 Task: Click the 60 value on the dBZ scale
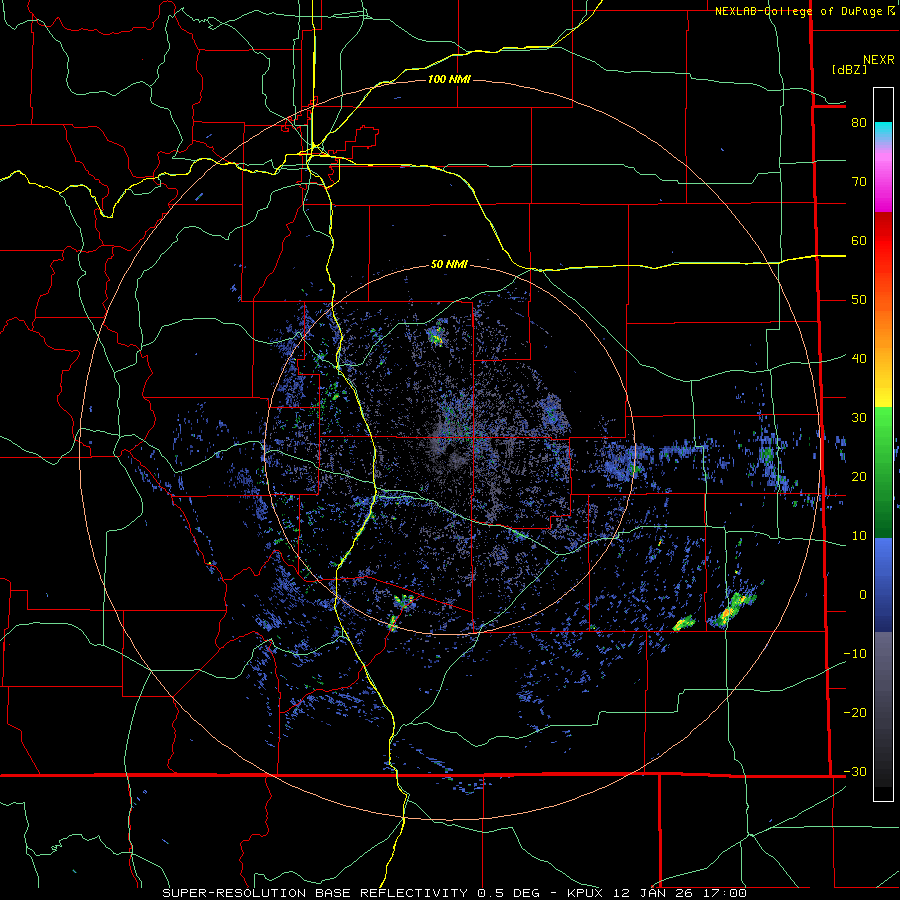[859, 240]
